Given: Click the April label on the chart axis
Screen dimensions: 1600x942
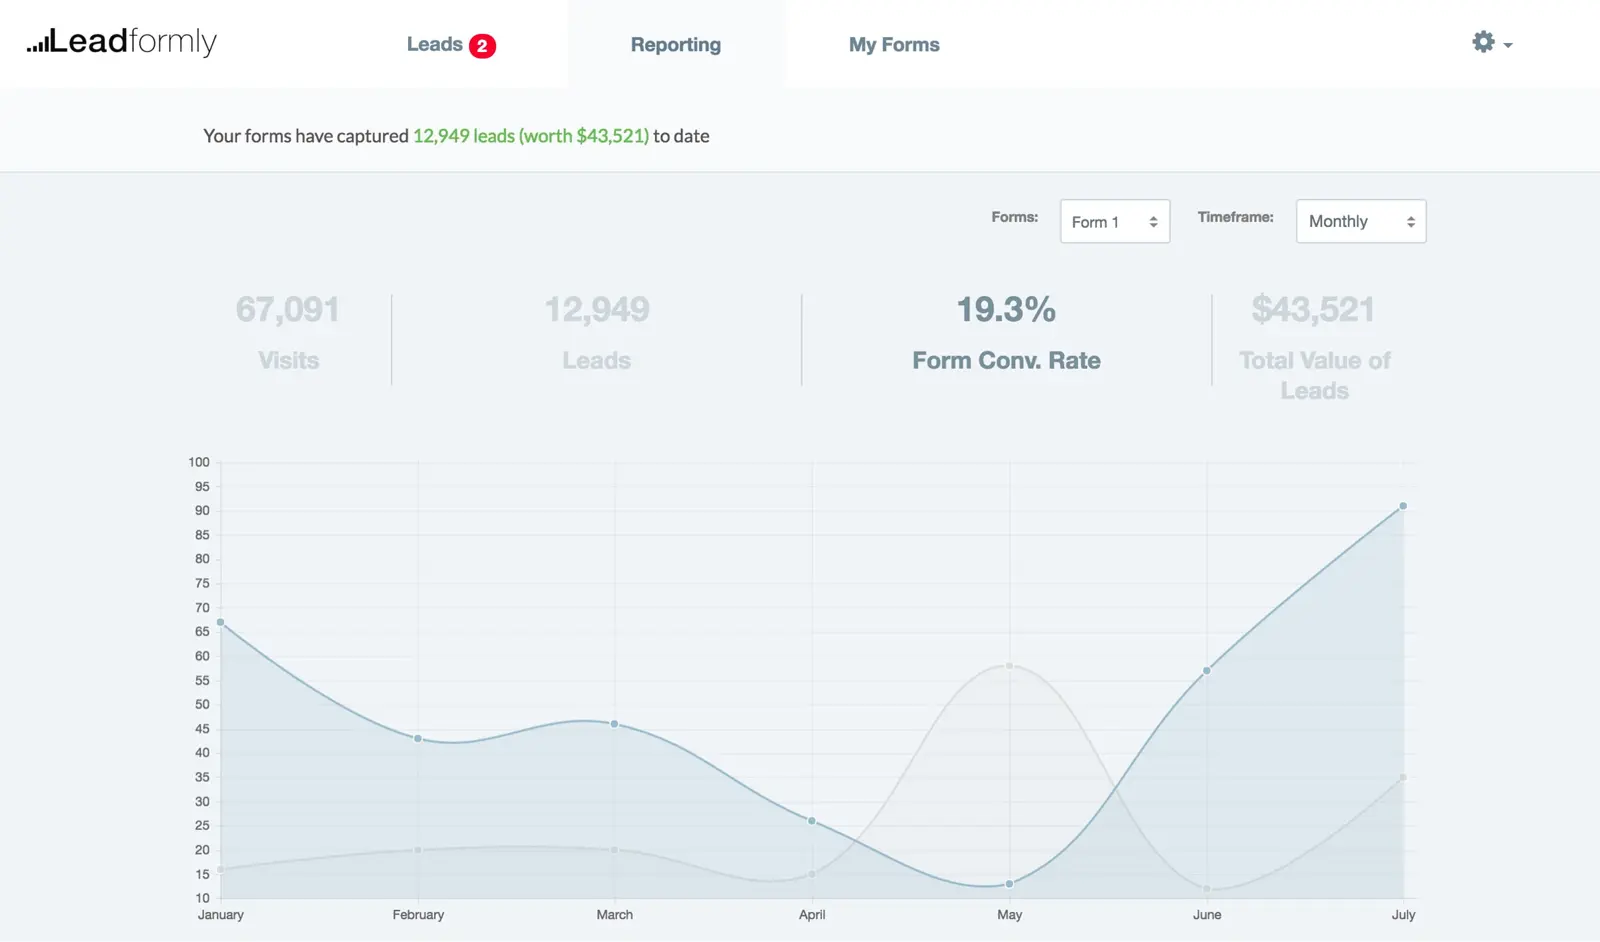Looking at the screenshot, I should click(x=811, y=914).
